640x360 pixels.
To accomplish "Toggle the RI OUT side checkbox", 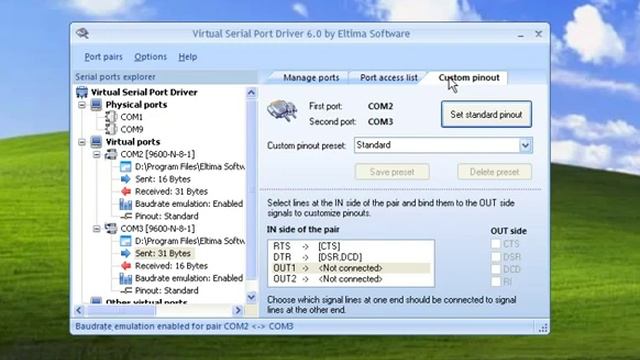I will (496, 282).
